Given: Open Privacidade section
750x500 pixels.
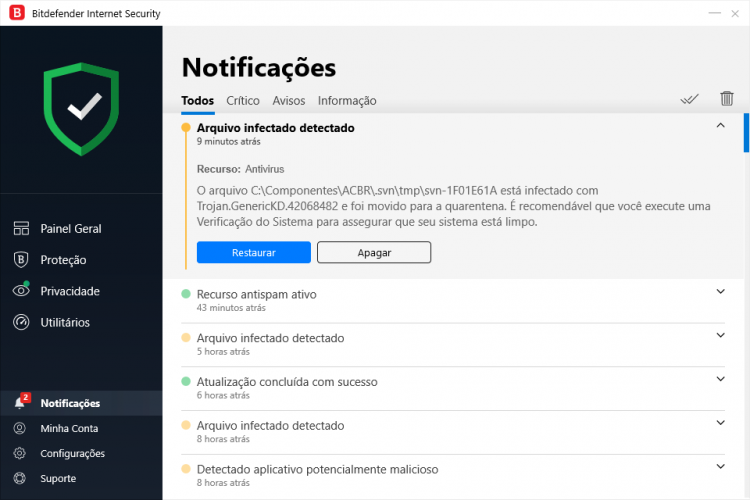Looking at the screenshot, I should coord(70,291).
